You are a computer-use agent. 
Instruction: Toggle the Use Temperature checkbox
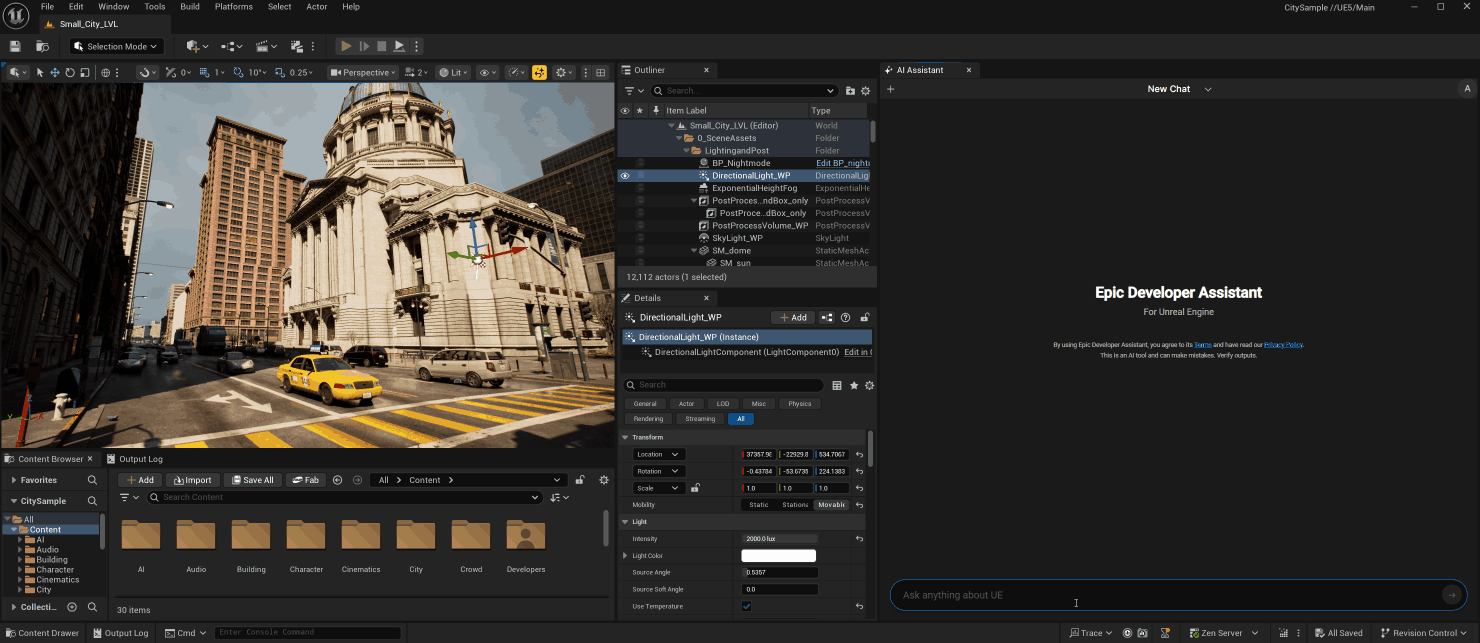coord(747,607)
